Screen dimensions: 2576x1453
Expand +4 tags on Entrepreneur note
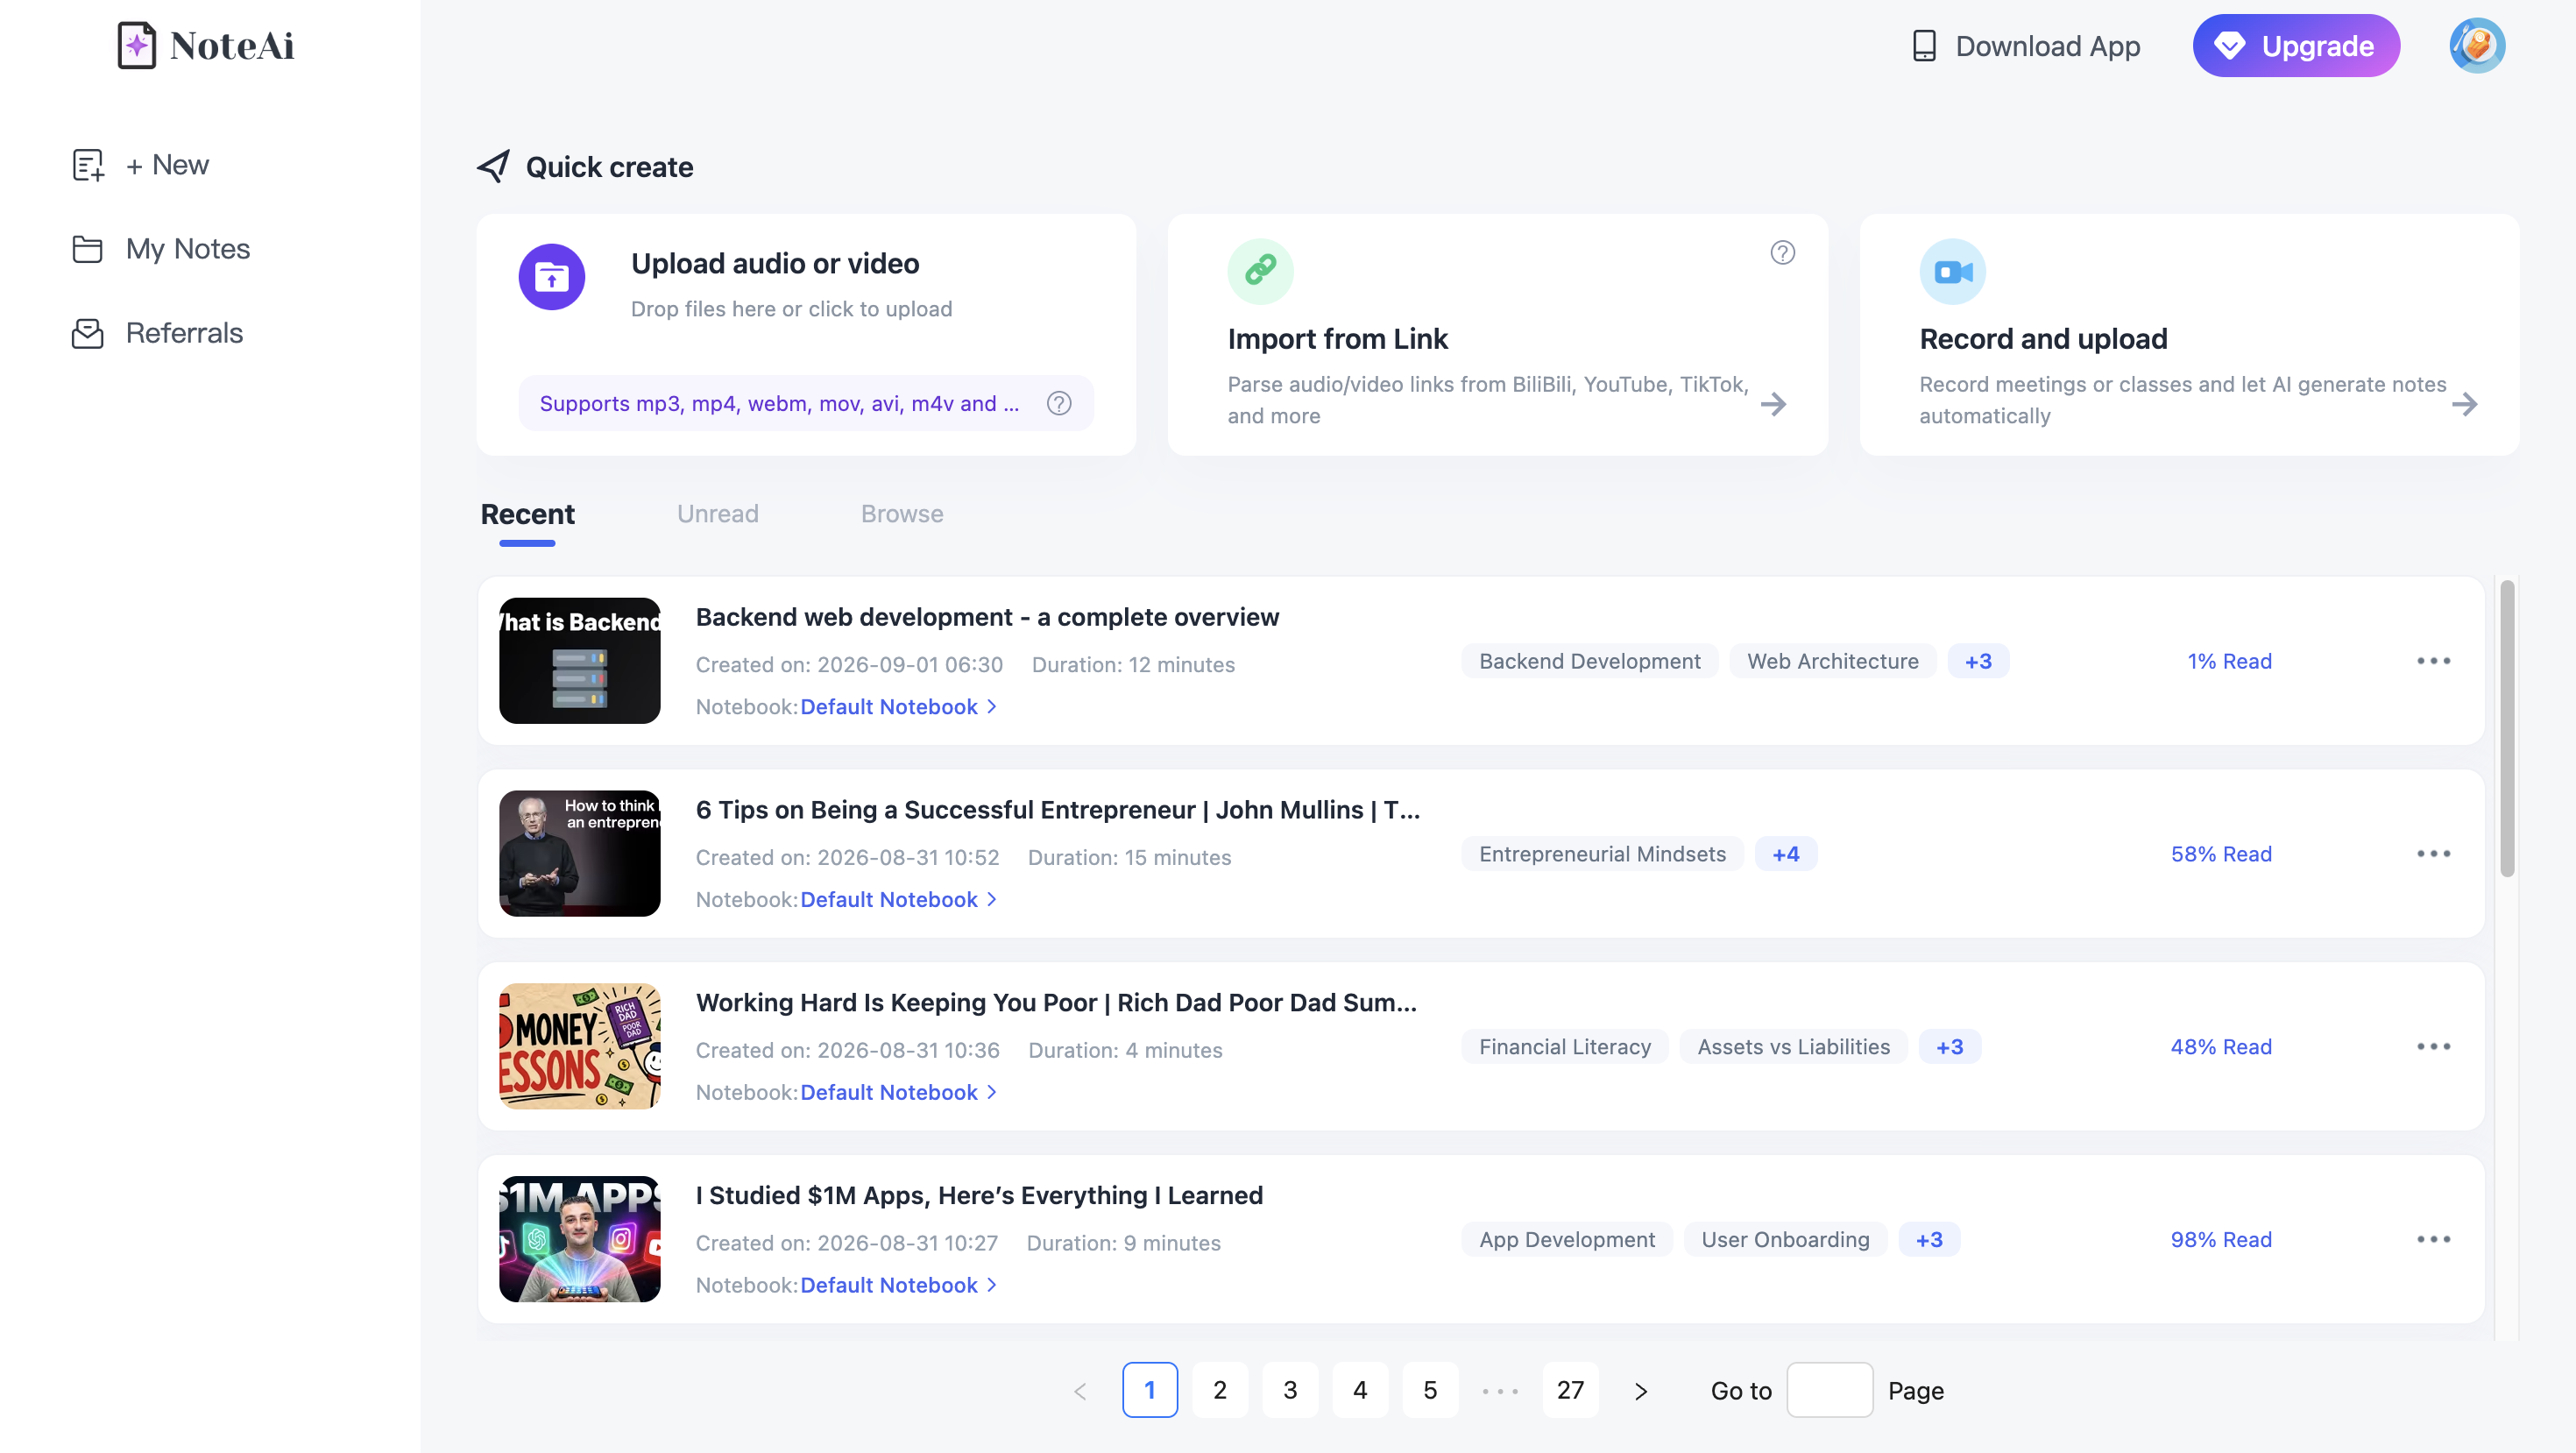click(x=1786, y=854)
